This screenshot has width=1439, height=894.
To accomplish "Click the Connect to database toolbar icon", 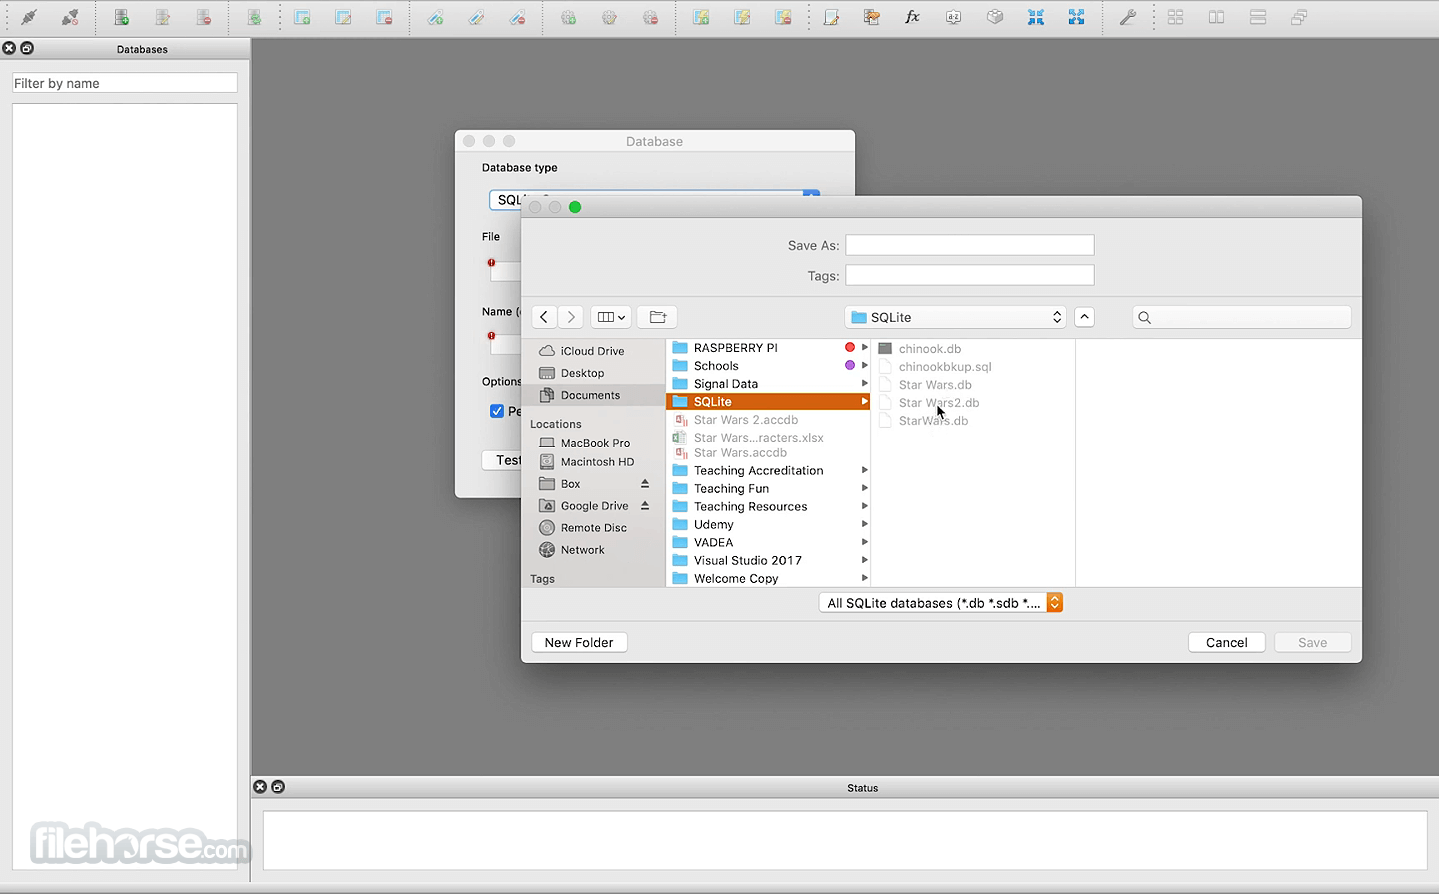I will 29,17.
